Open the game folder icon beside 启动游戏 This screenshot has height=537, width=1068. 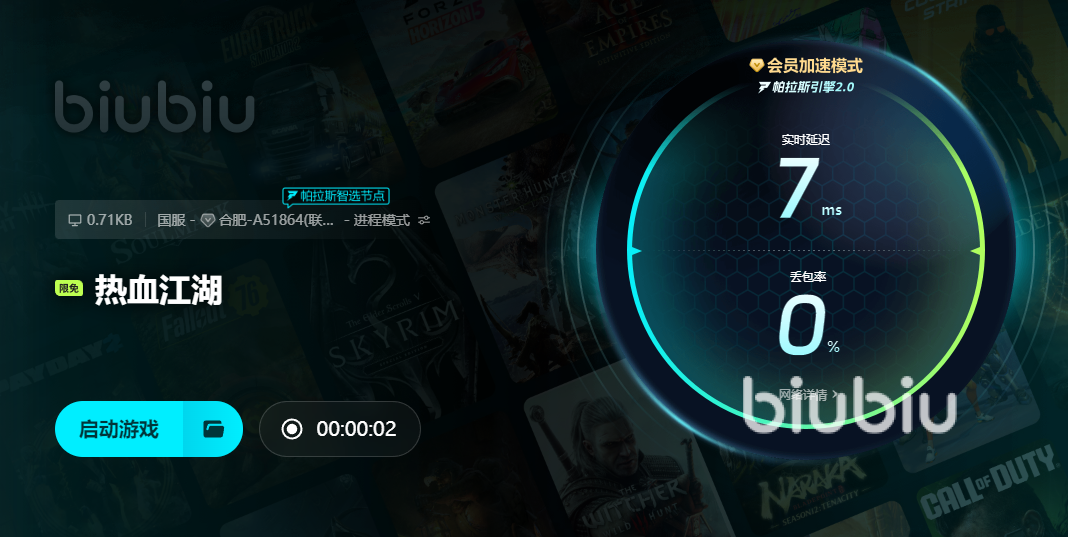pyautogui.click(x=213, y=429)
